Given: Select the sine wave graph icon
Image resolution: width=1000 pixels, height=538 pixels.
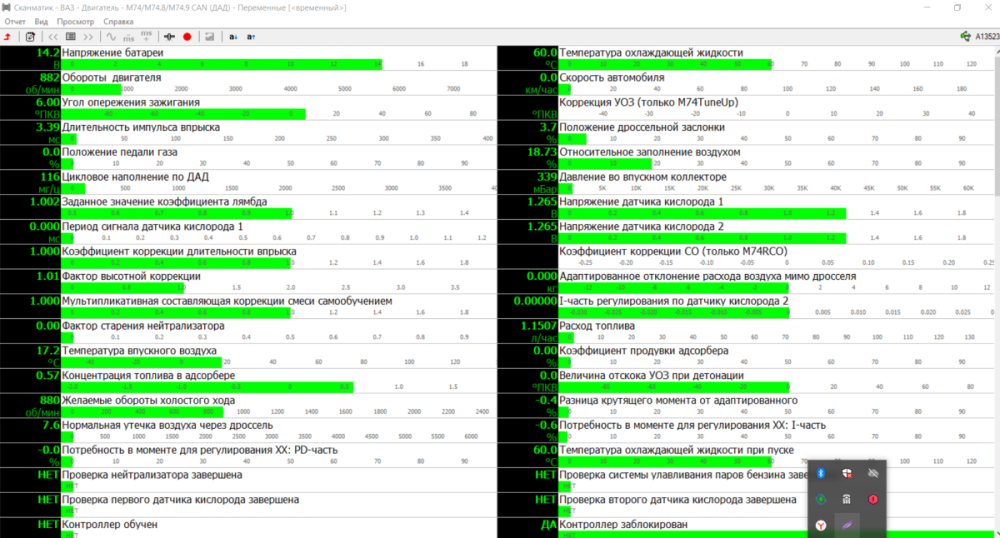Looking at the screenshot, I should pos(111,37).
